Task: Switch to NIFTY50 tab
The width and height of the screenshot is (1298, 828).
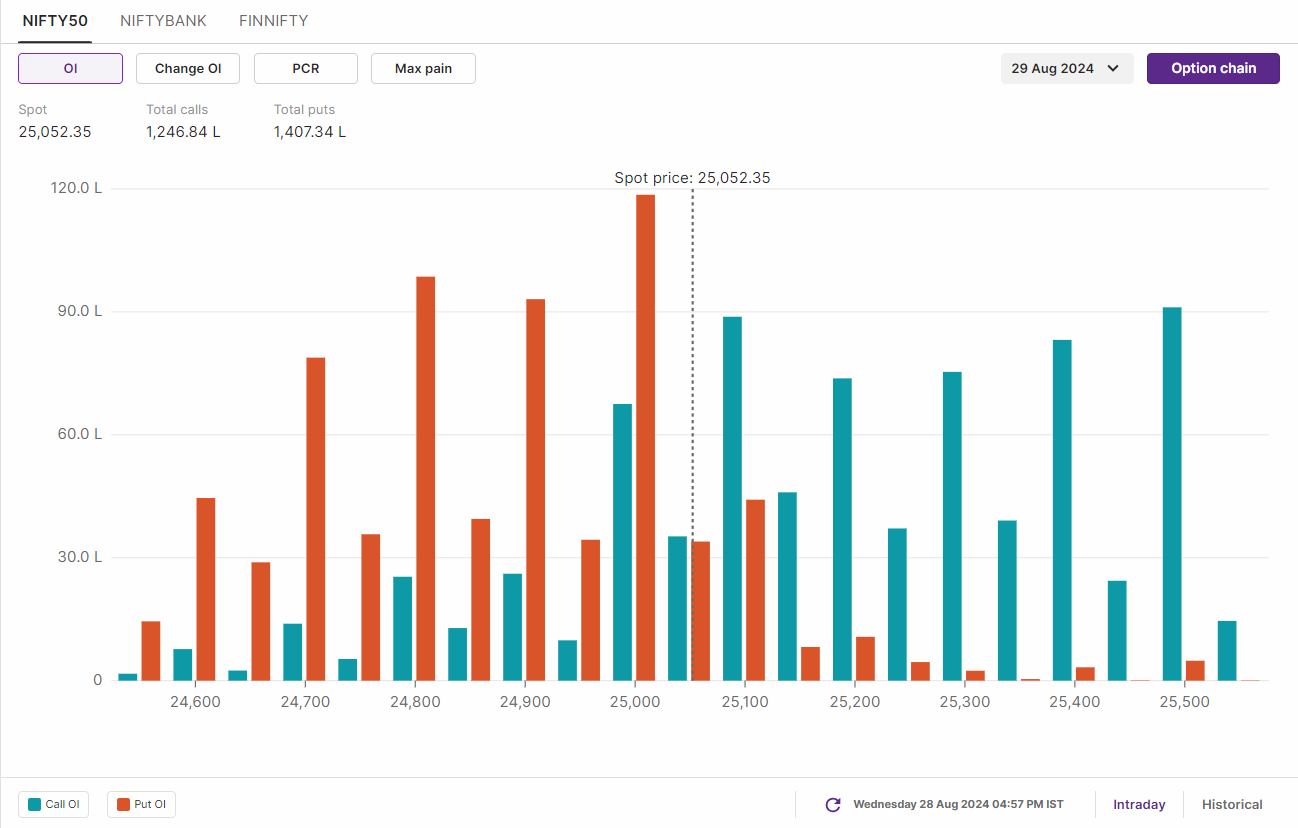Action: click(55, 21)
